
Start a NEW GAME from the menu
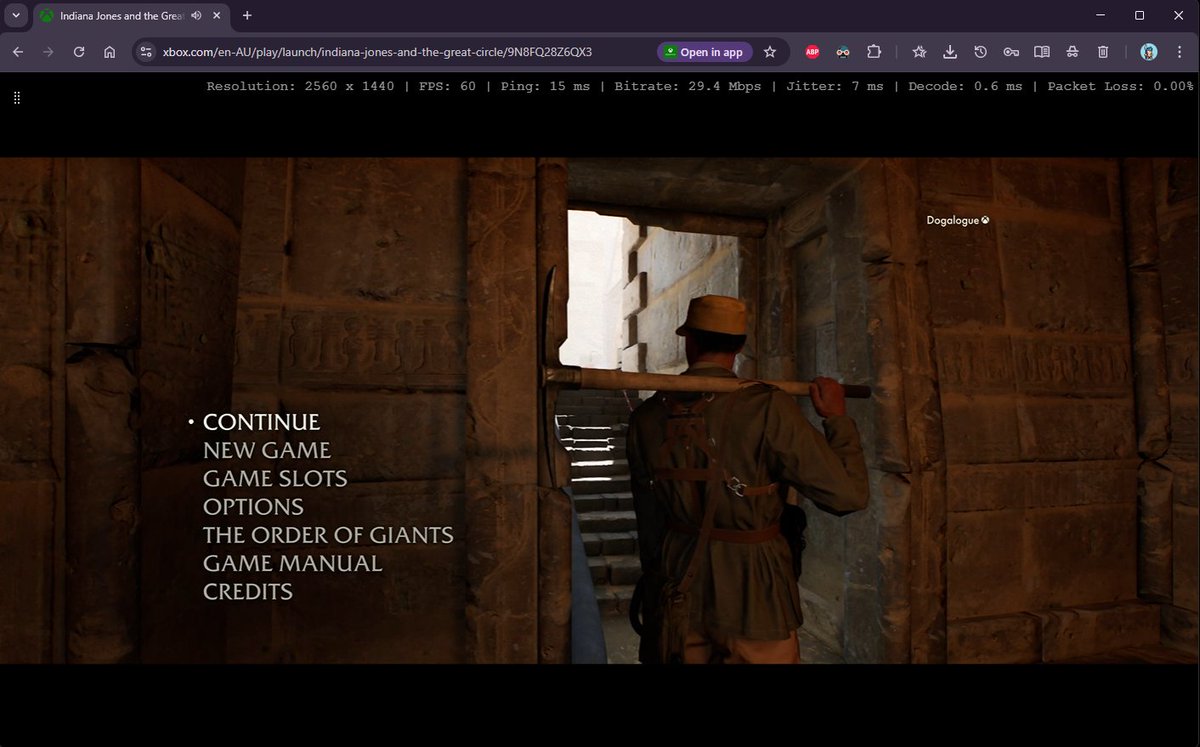[x=266, y=450]
